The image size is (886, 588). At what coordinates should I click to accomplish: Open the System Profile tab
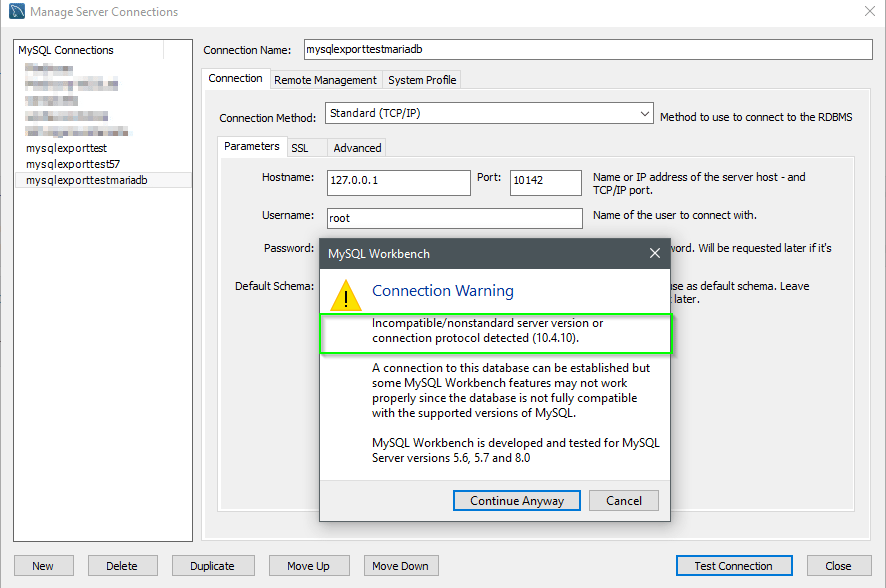[x=422, y=80]
